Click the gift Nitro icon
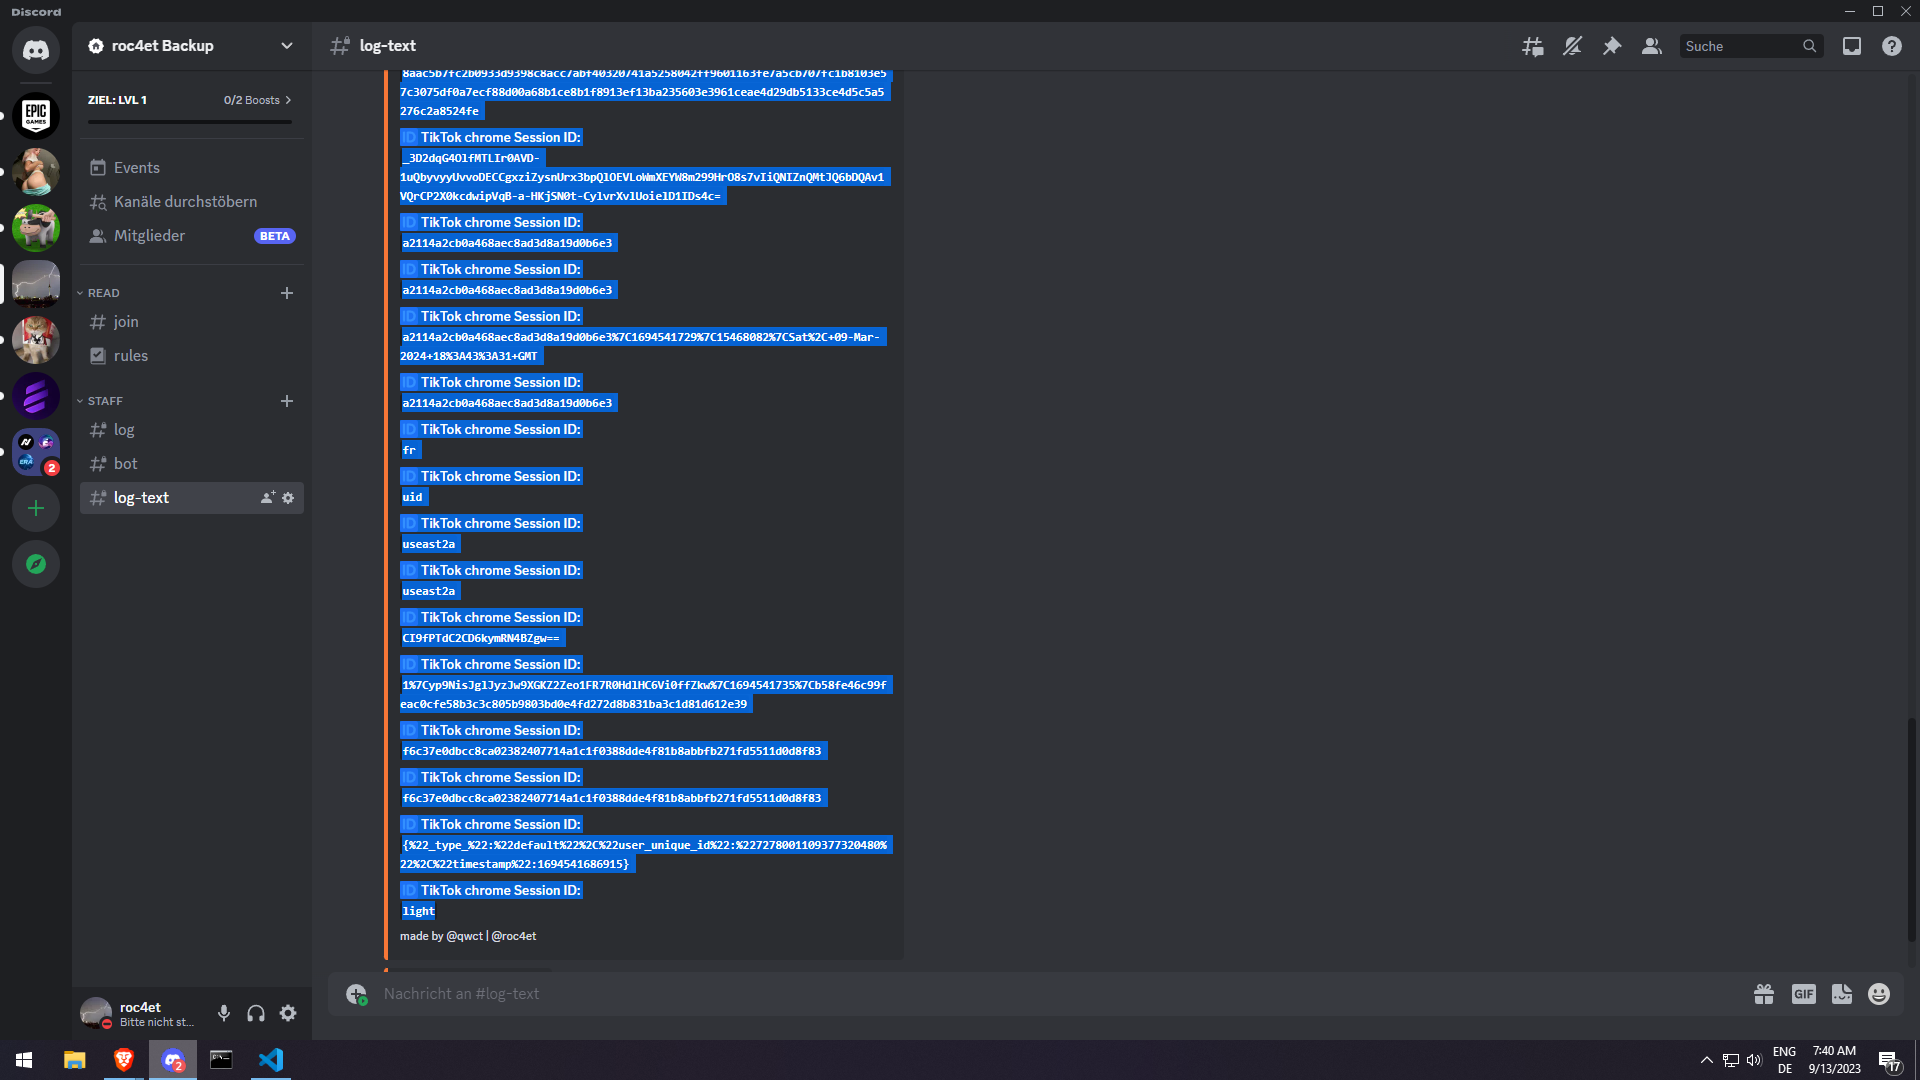 click(1764, 994)
